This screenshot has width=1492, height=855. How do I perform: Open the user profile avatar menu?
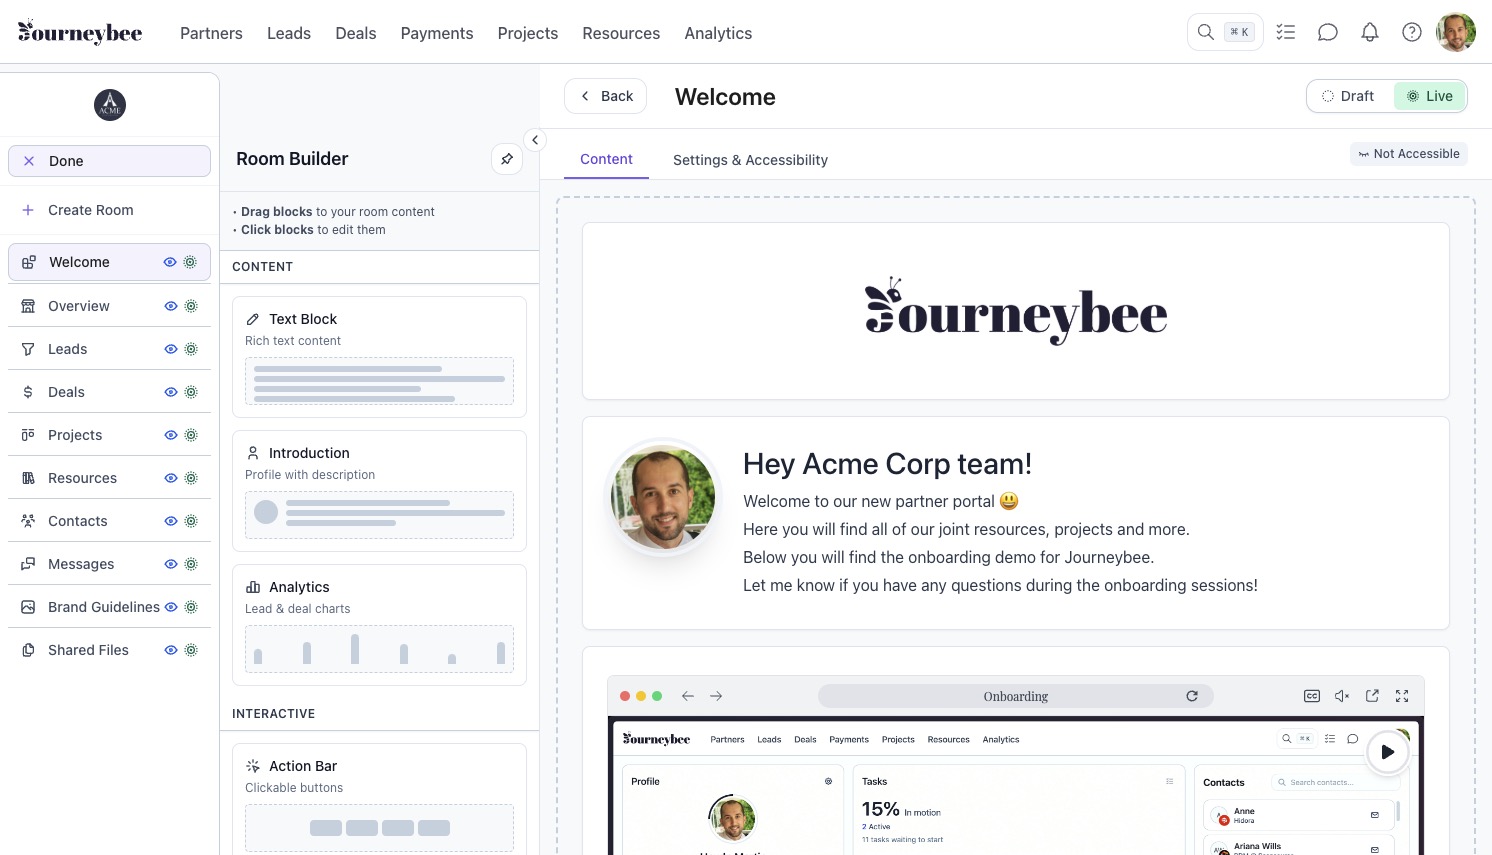(x=1456, y=32)
